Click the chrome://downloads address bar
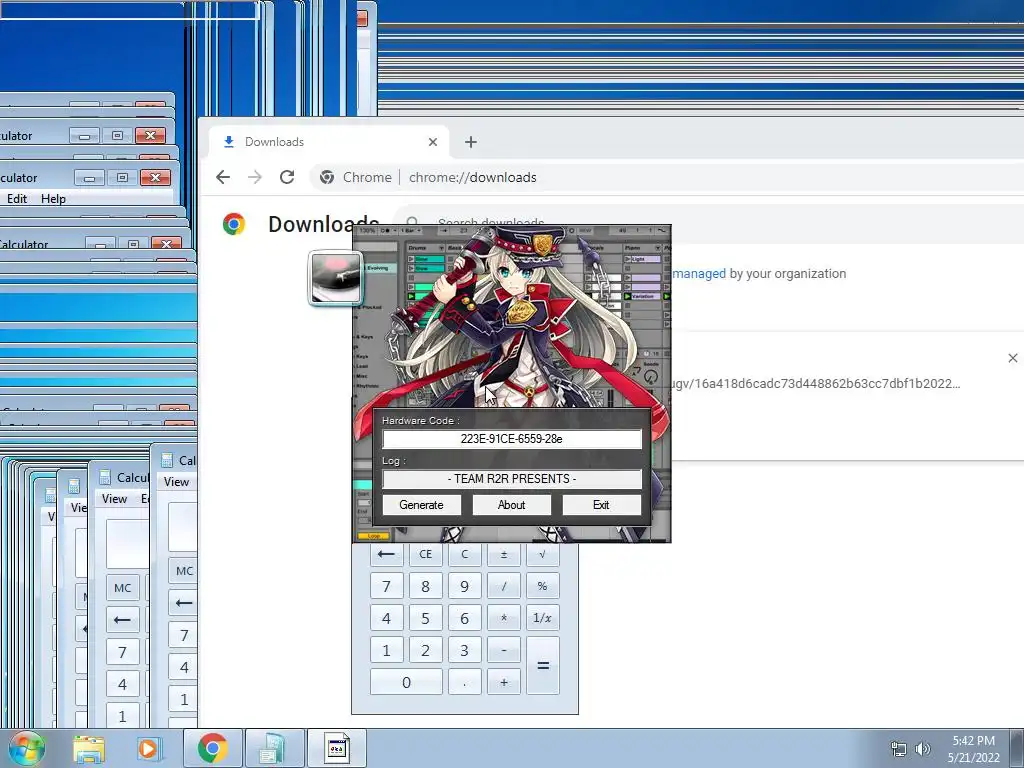1024x768 pixels. click(472, 177)
